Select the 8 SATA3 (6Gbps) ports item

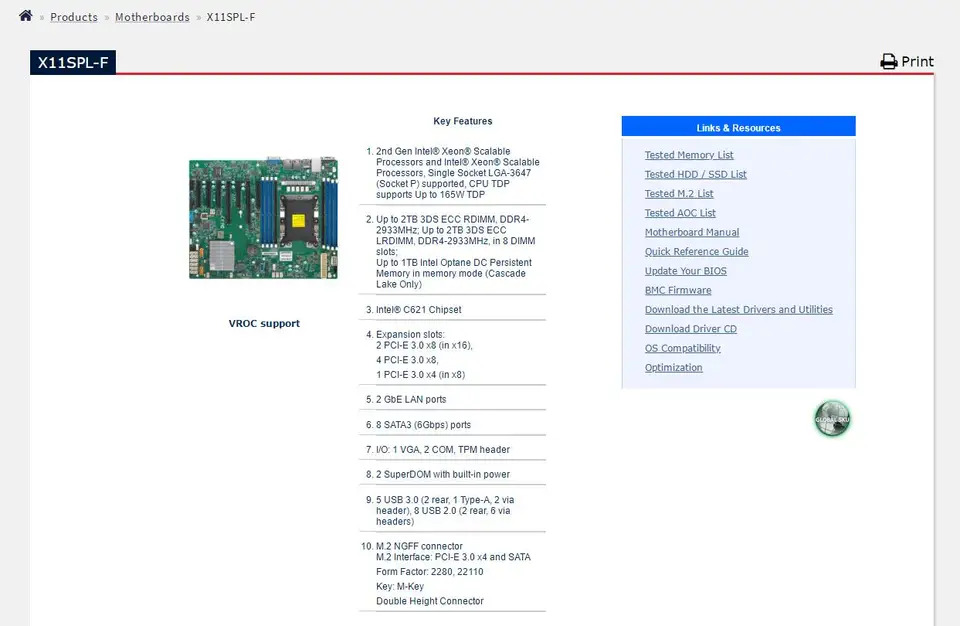click(x=424, y=424)
